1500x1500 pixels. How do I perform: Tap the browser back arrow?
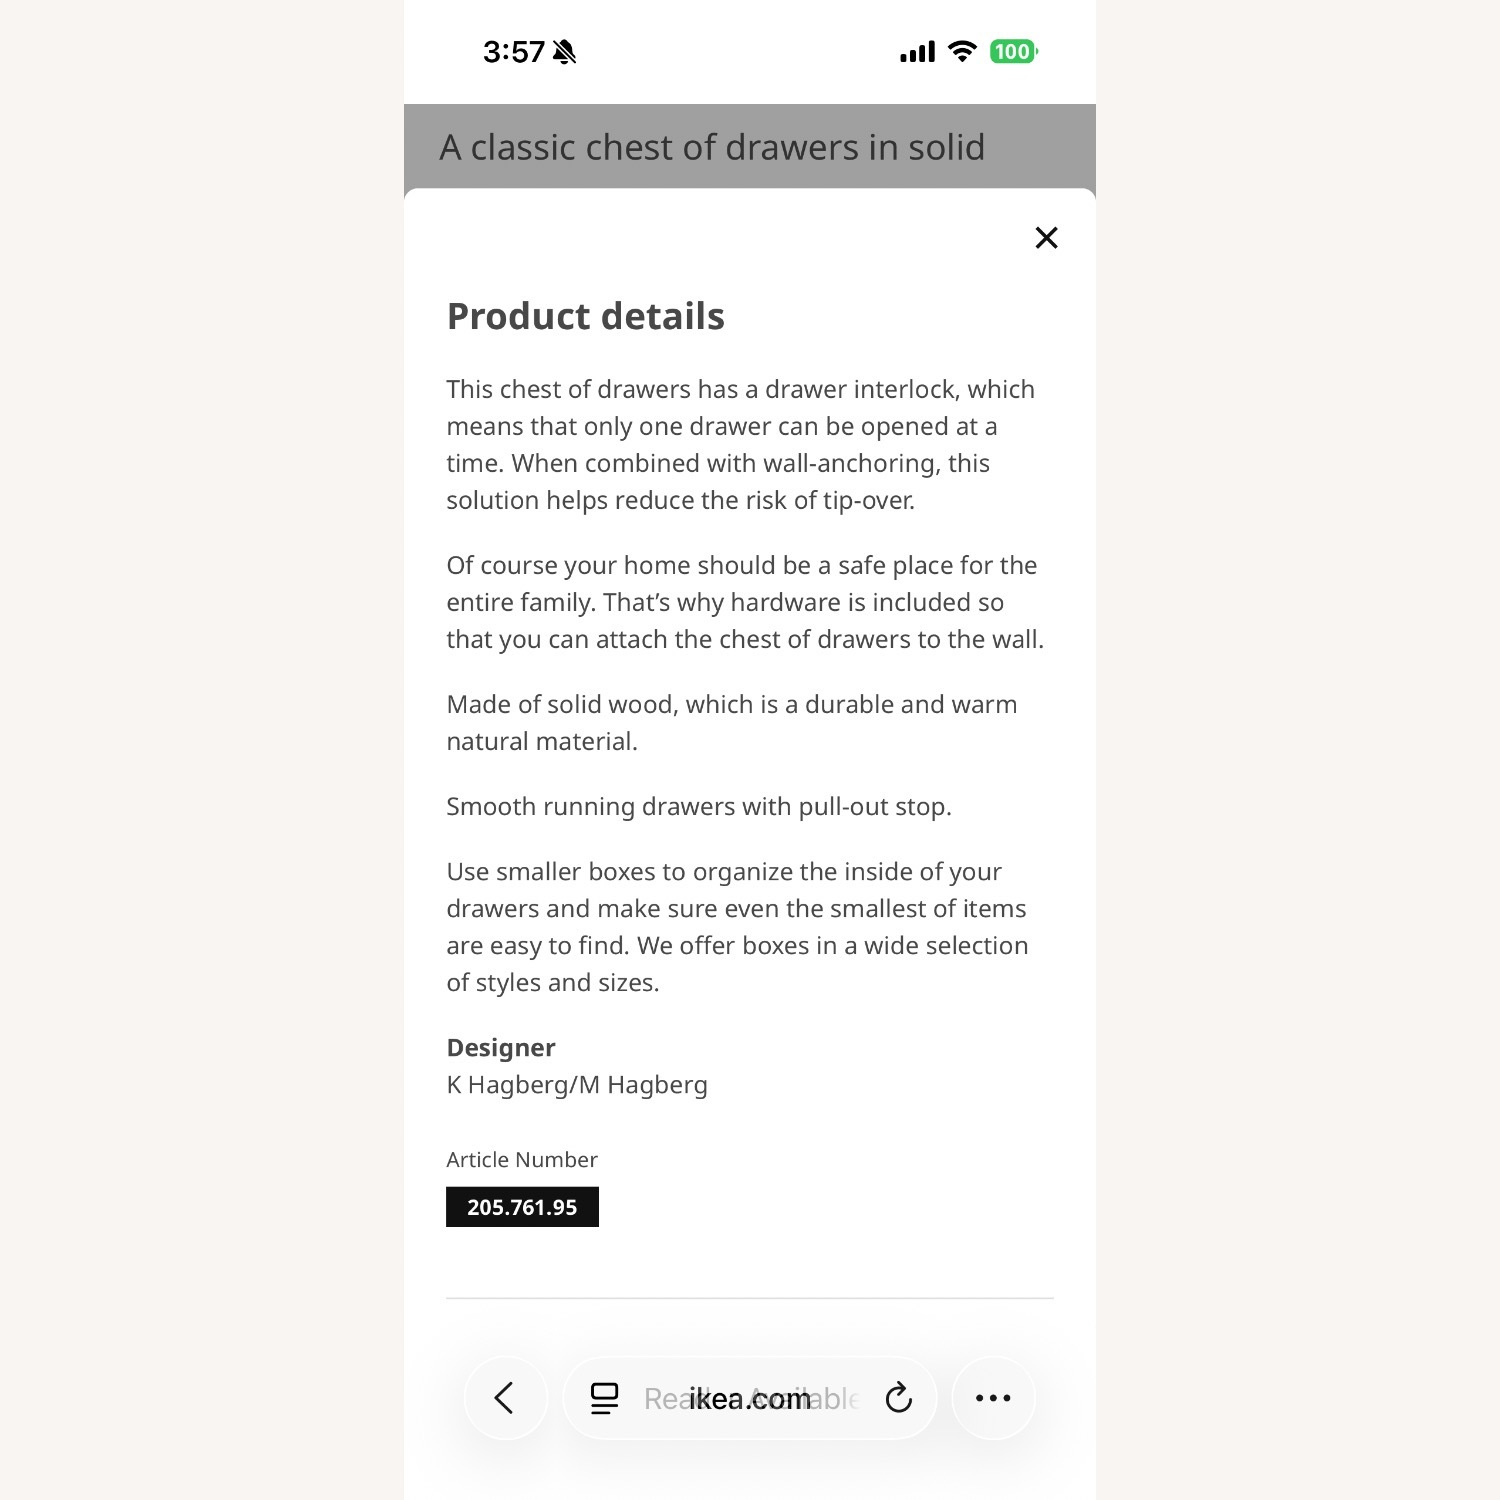click(505, 1397)
